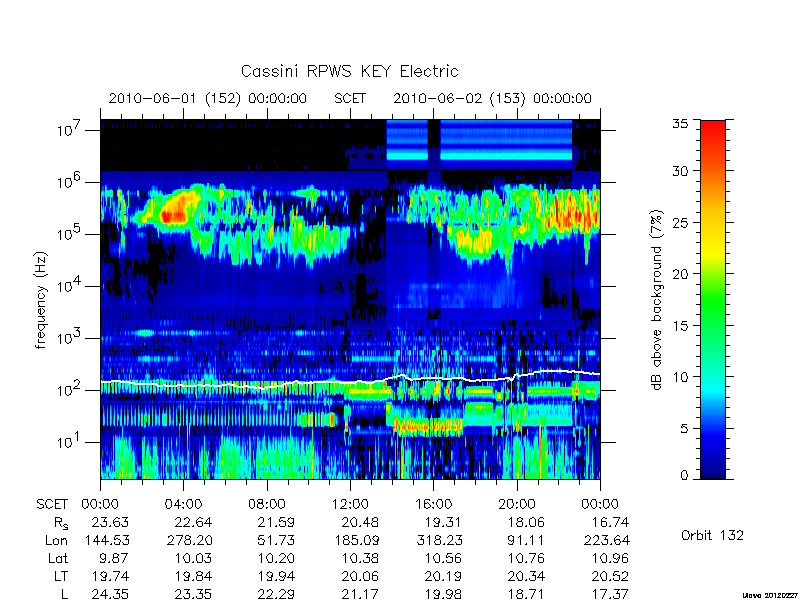Click the '08:00' time axis label
This screenshot has width=800, height=600.
[267, 504]
